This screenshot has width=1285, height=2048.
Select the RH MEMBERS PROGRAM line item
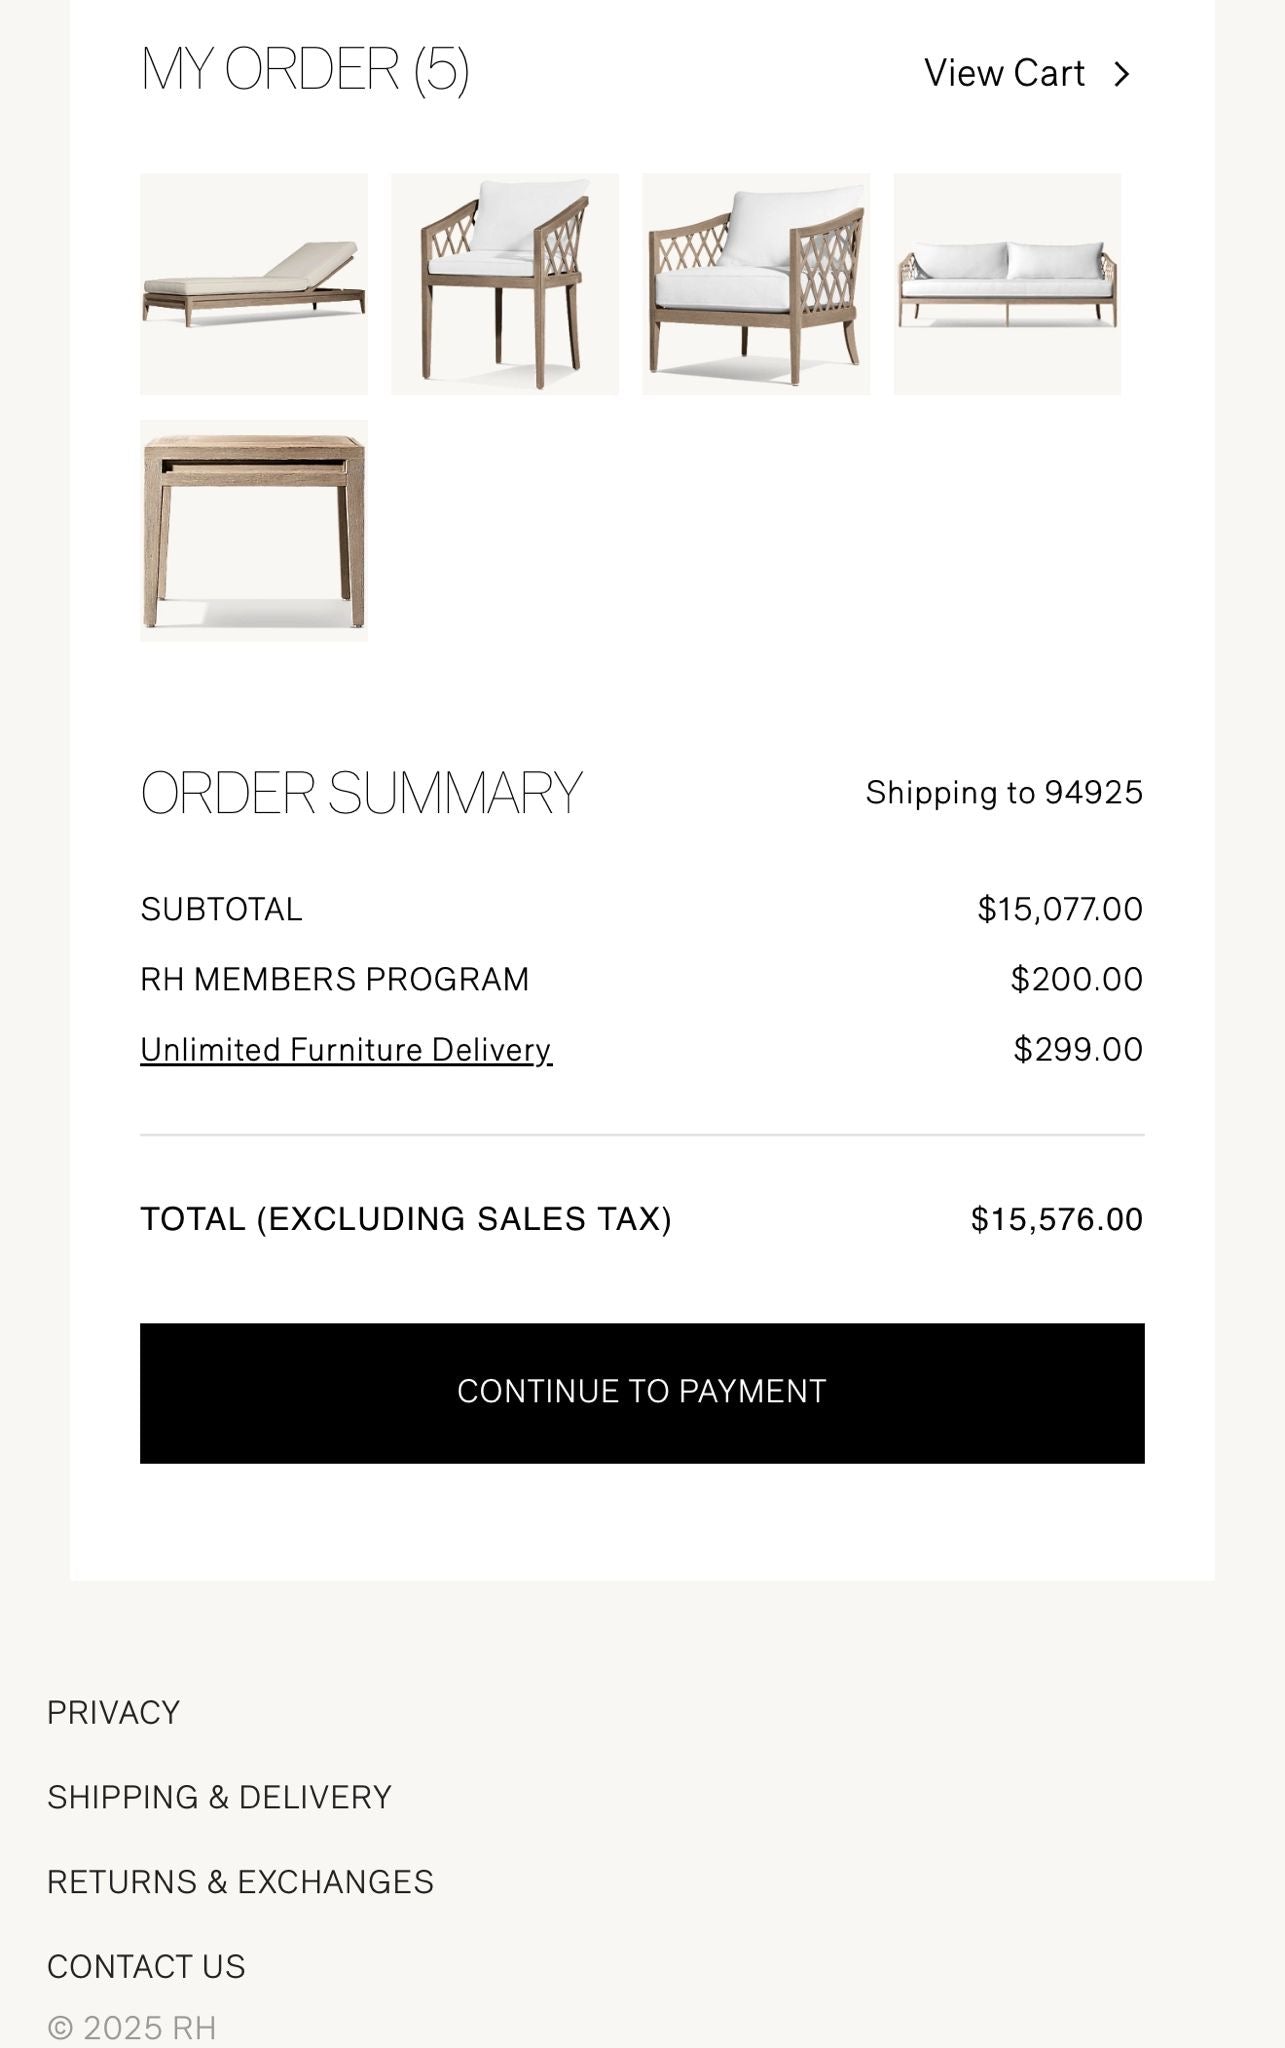coord(336,979)
